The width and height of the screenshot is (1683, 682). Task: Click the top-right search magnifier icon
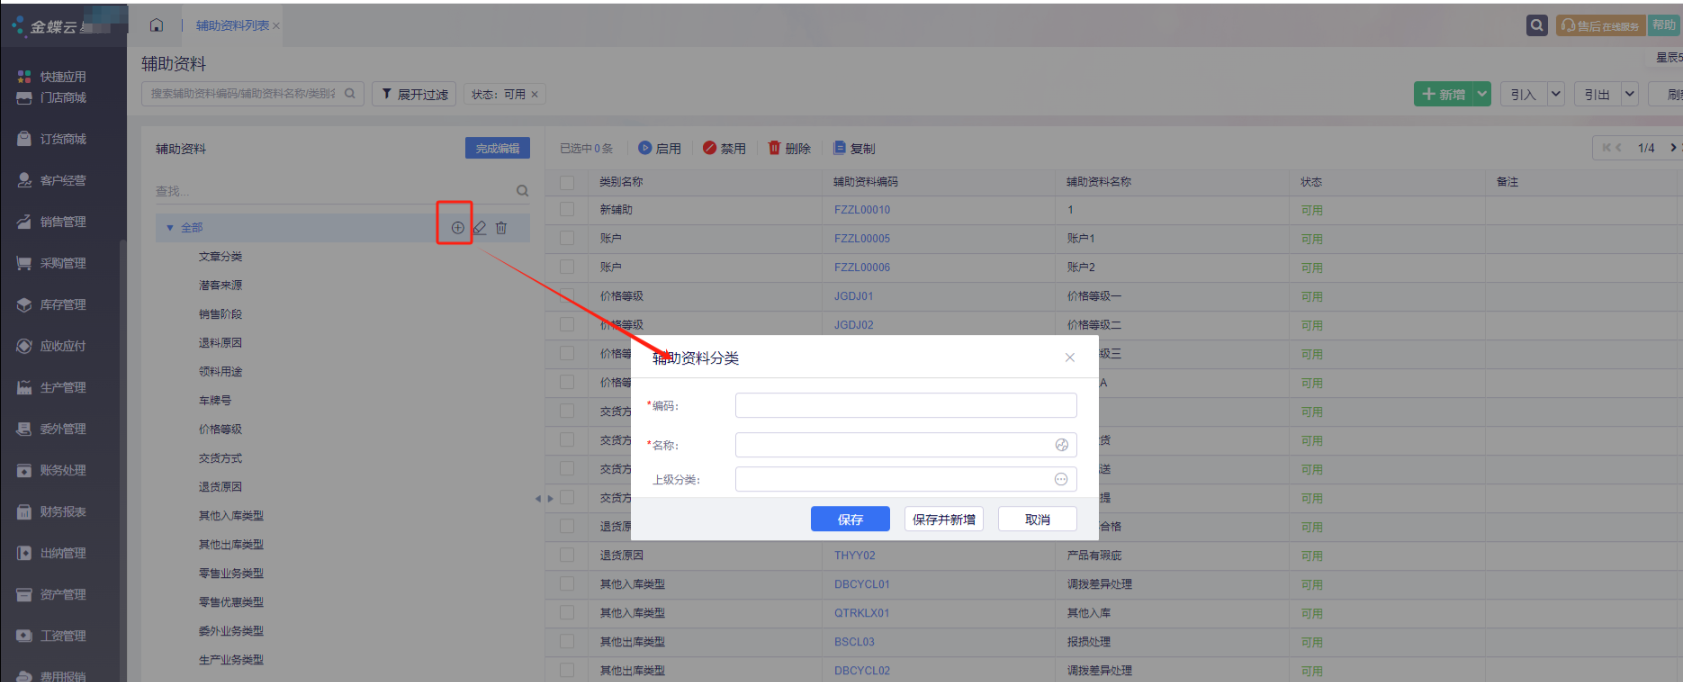[1537, 25]
